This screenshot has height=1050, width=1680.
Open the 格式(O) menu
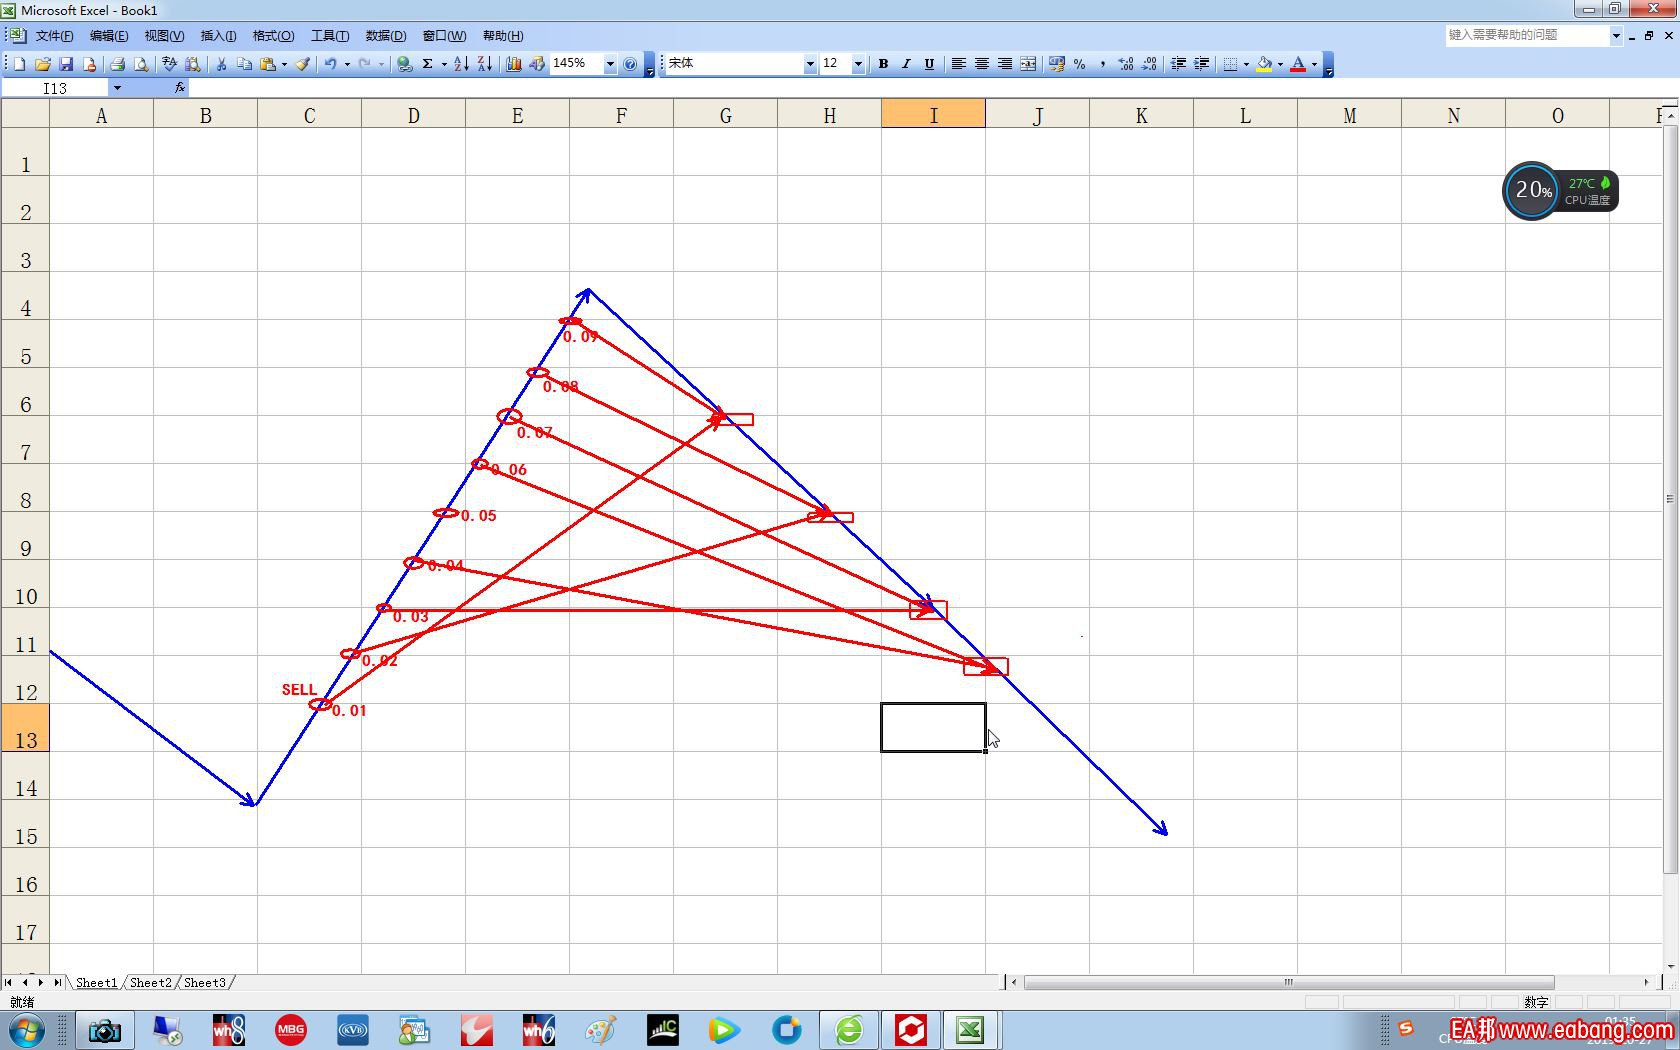[x=273, y=36]
